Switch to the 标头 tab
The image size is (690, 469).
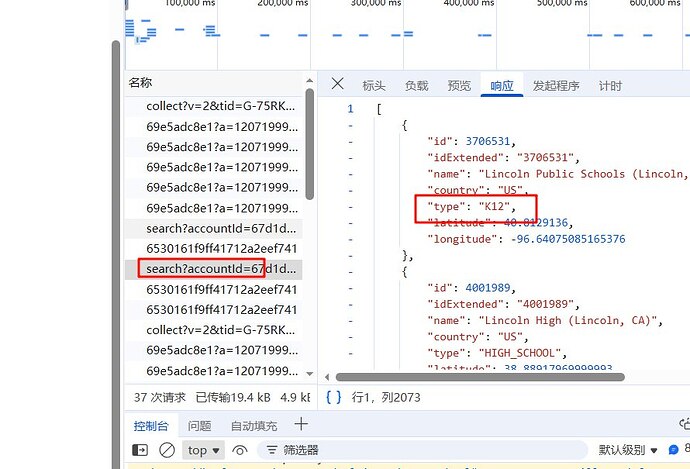tap(374, 86)
